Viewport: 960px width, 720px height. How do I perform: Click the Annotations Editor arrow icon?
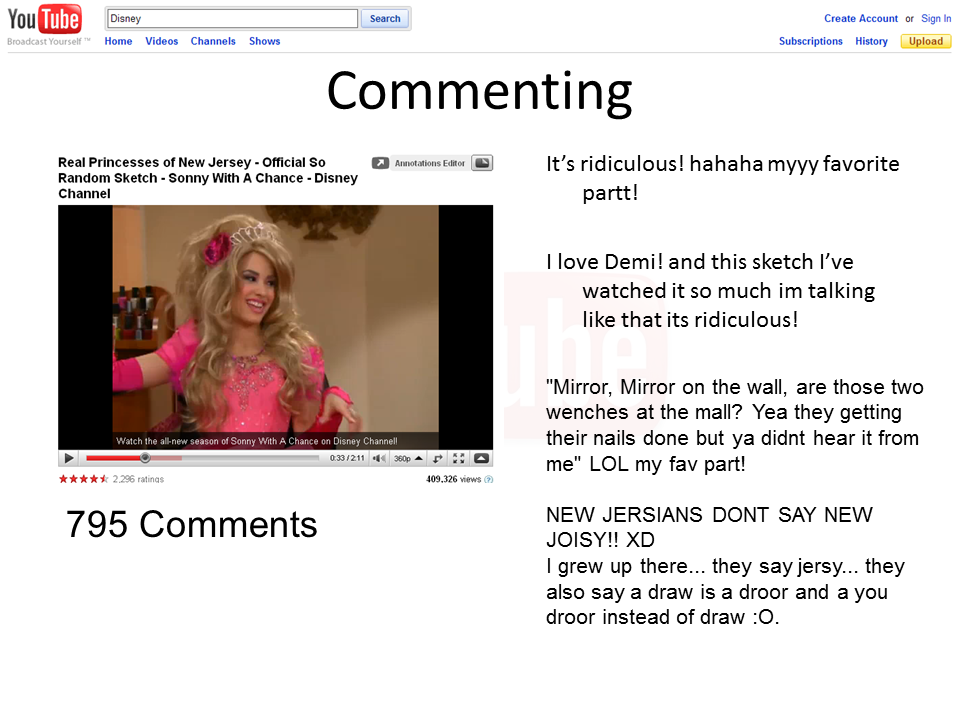pyautogui.click(x=380, y=163)
